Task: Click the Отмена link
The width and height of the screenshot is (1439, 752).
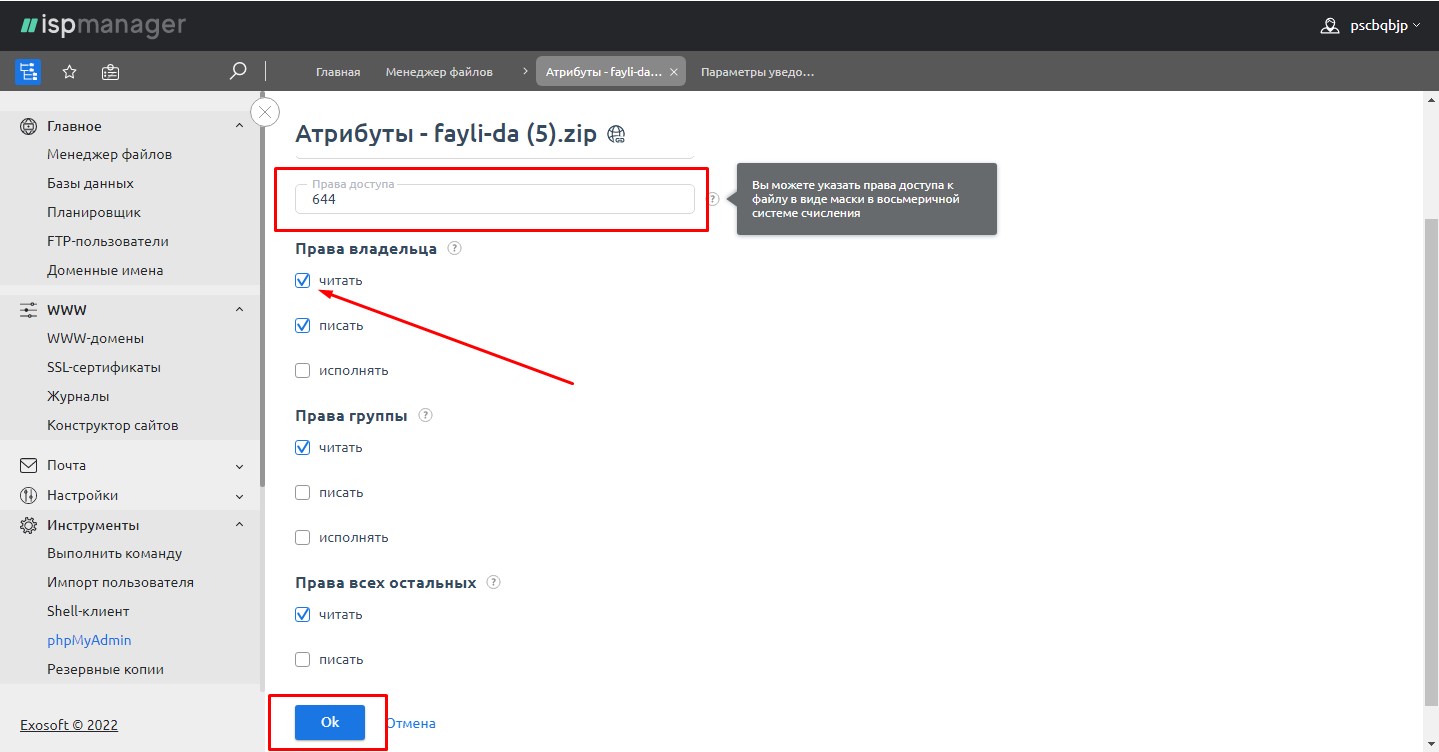Action: pyautogui.click(x=411, y=723)
